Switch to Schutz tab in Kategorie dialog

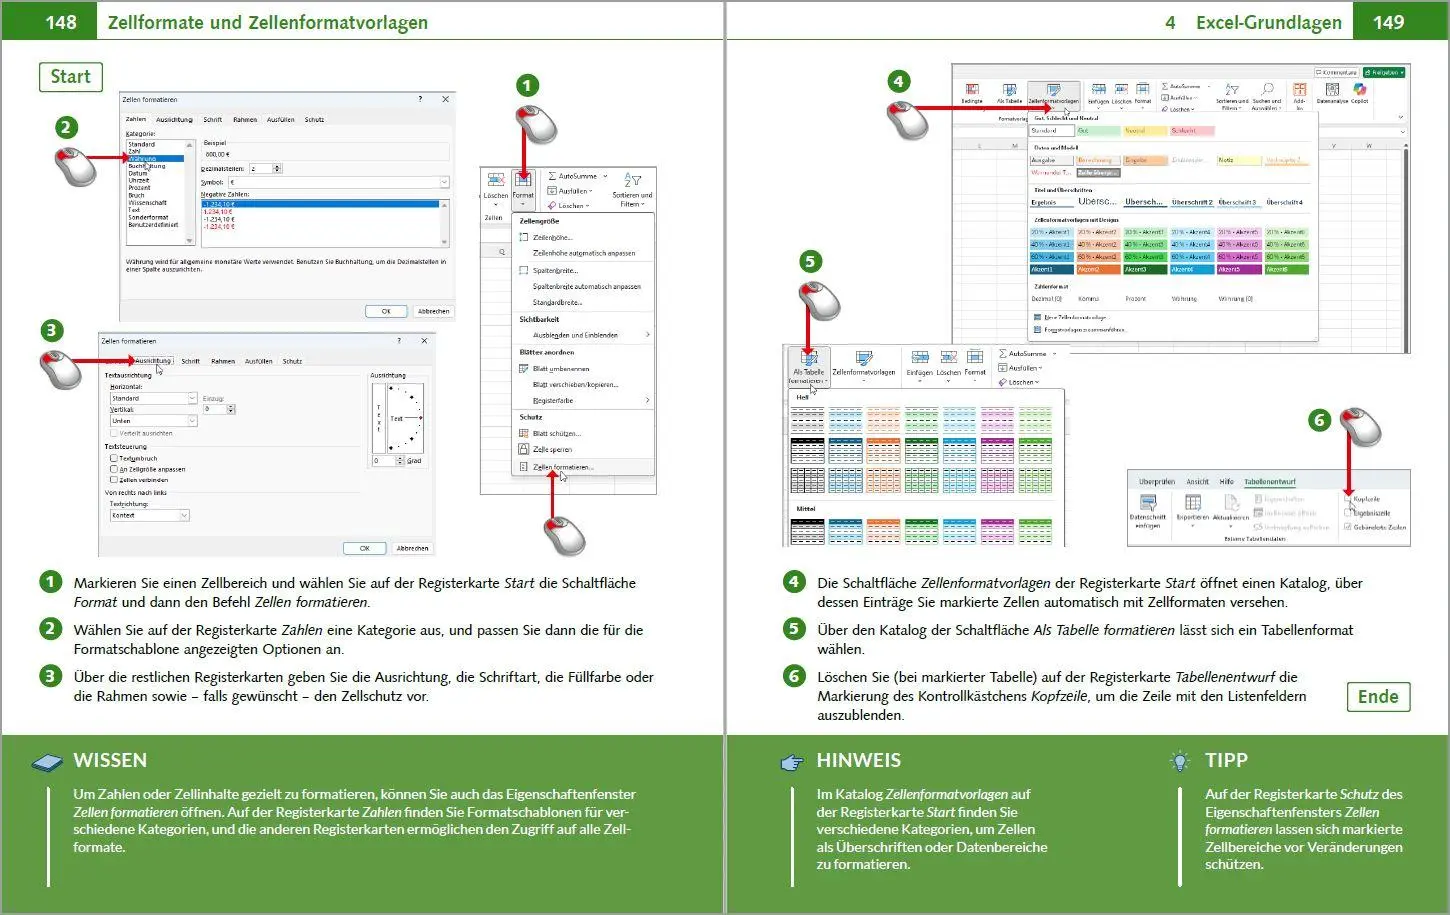click(314, 119)
